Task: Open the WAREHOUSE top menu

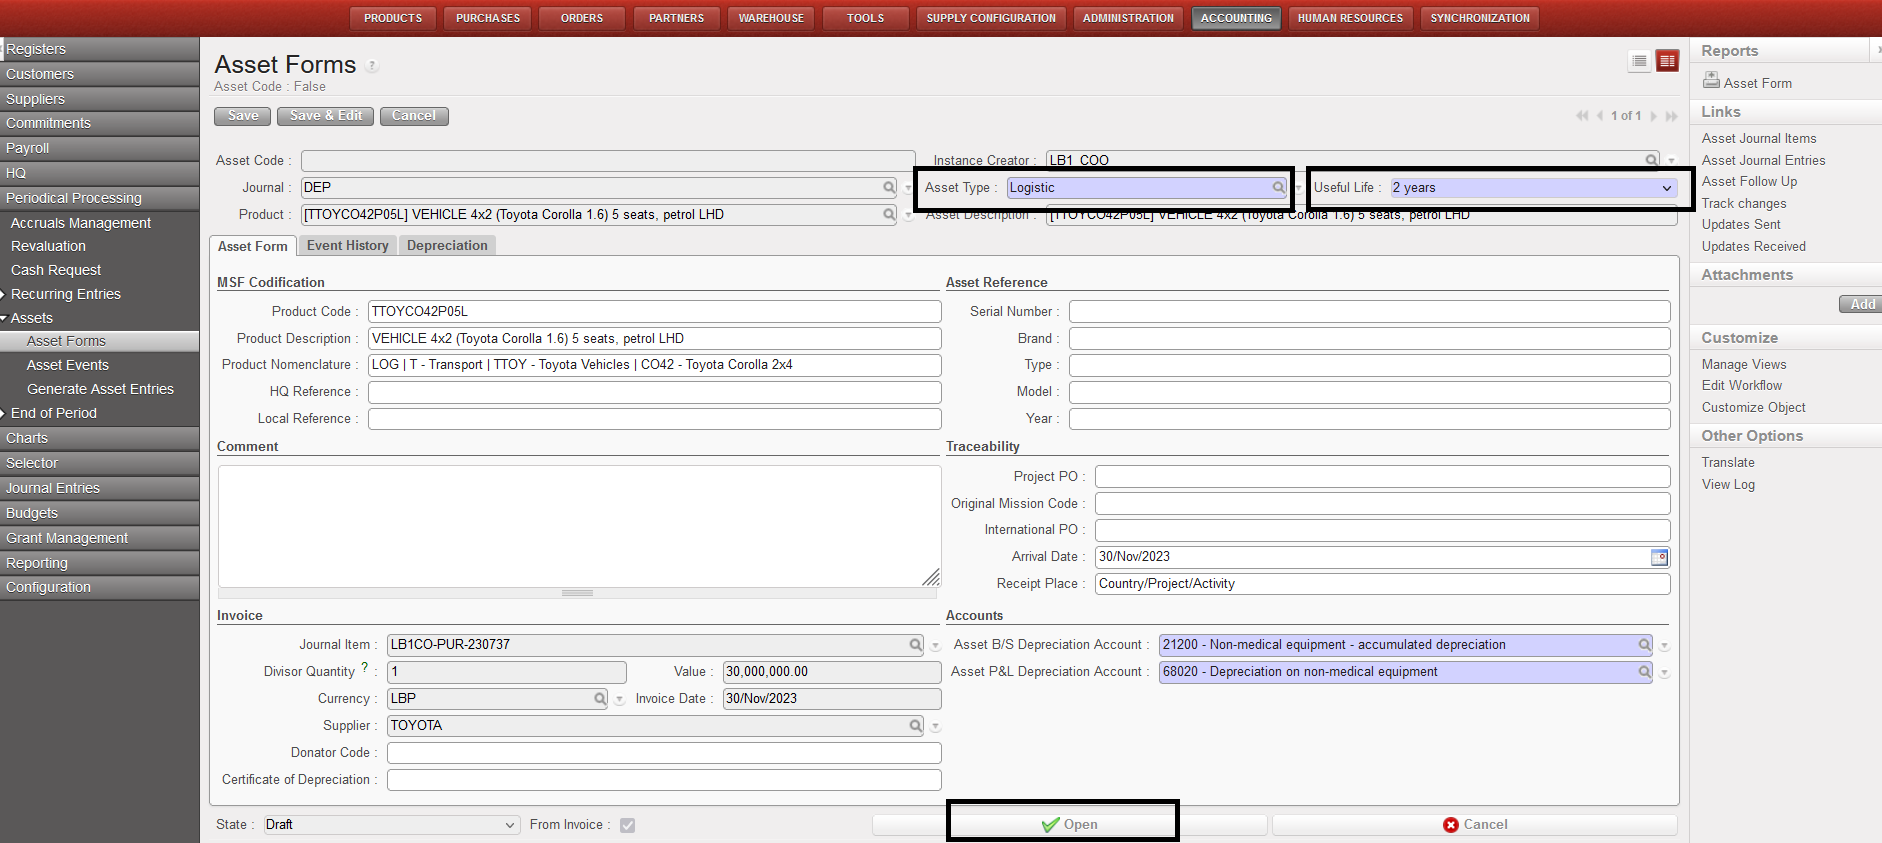Action: [771, 18]
